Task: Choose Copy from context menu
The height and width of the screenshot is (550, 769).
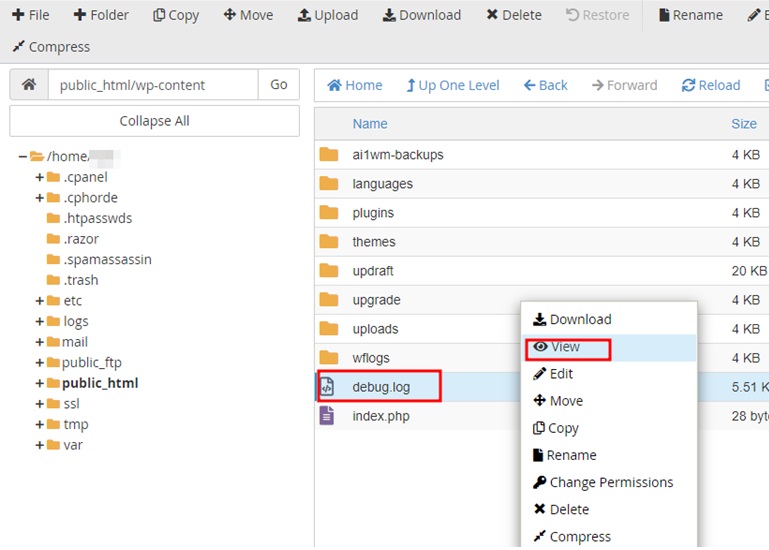Action: [x=609, y=428]
